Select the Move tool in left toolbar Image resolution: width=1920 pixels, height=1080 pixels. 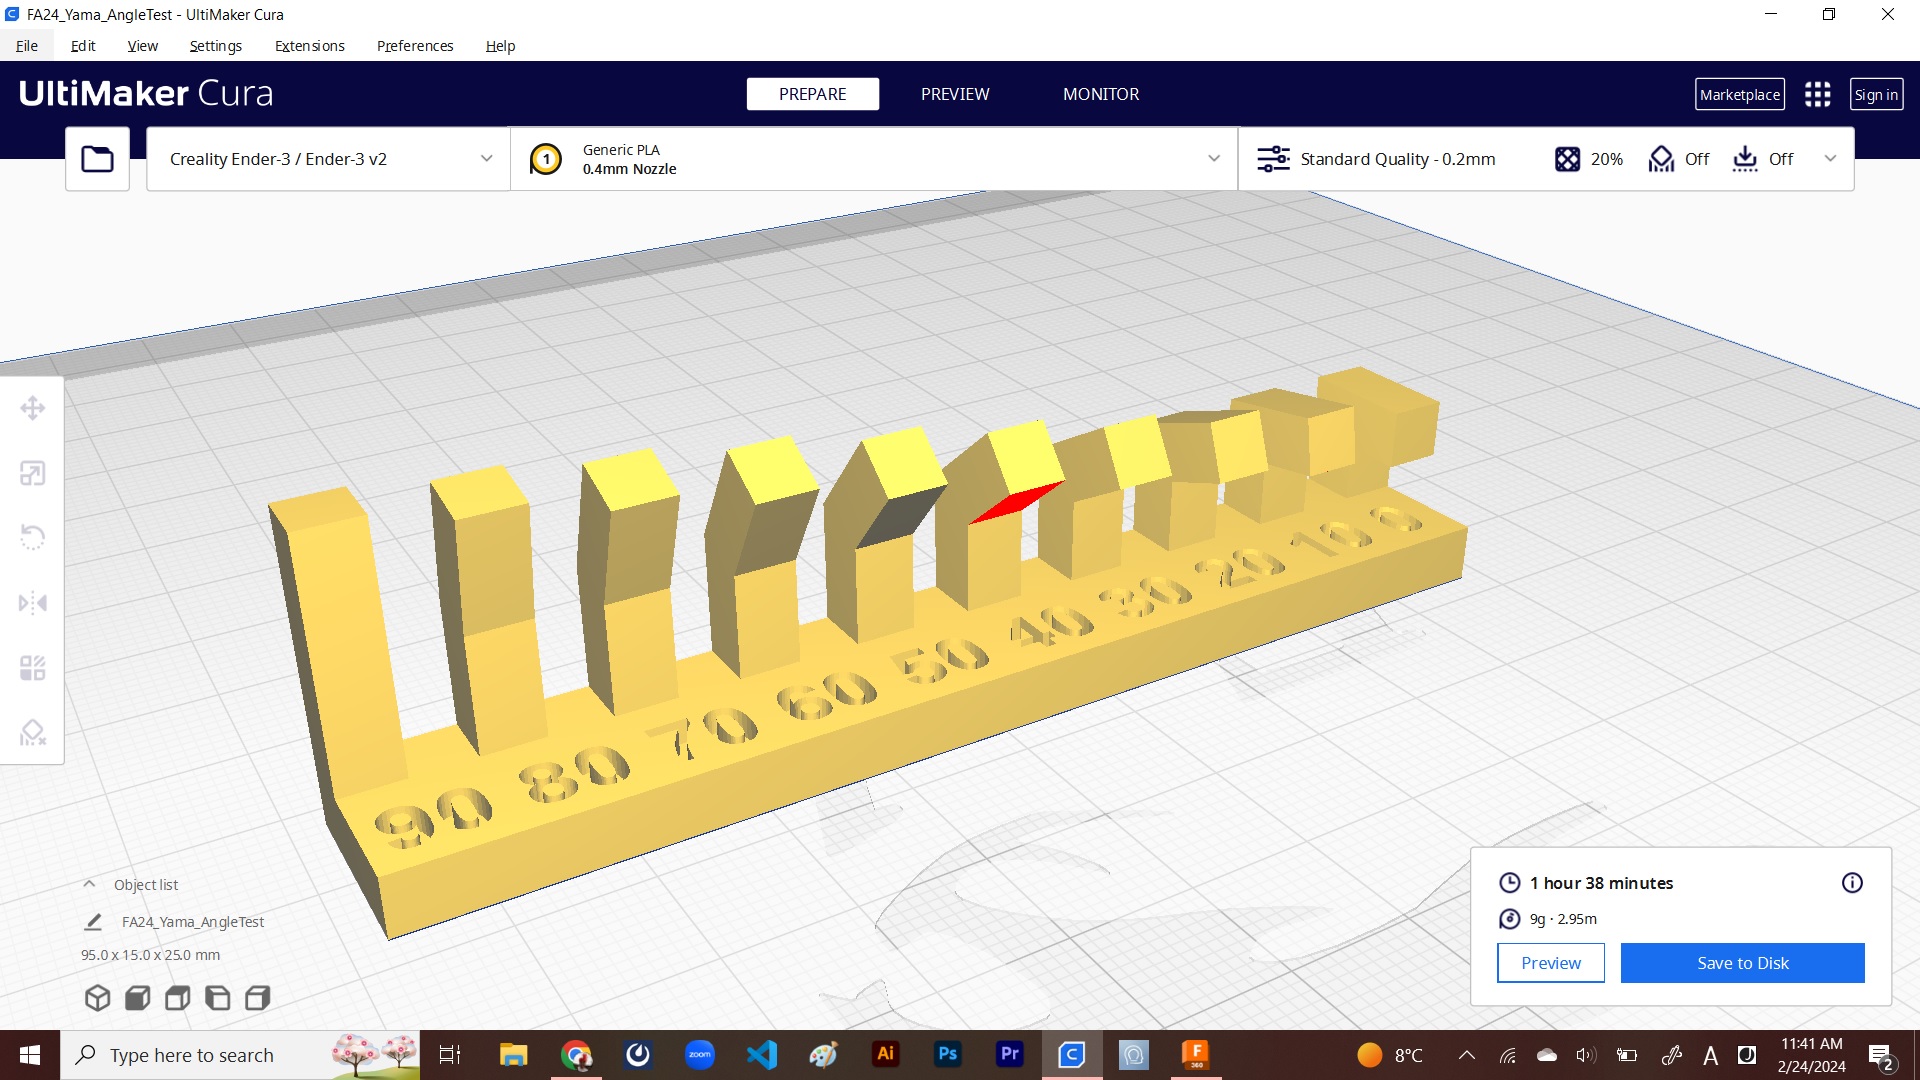32,408
